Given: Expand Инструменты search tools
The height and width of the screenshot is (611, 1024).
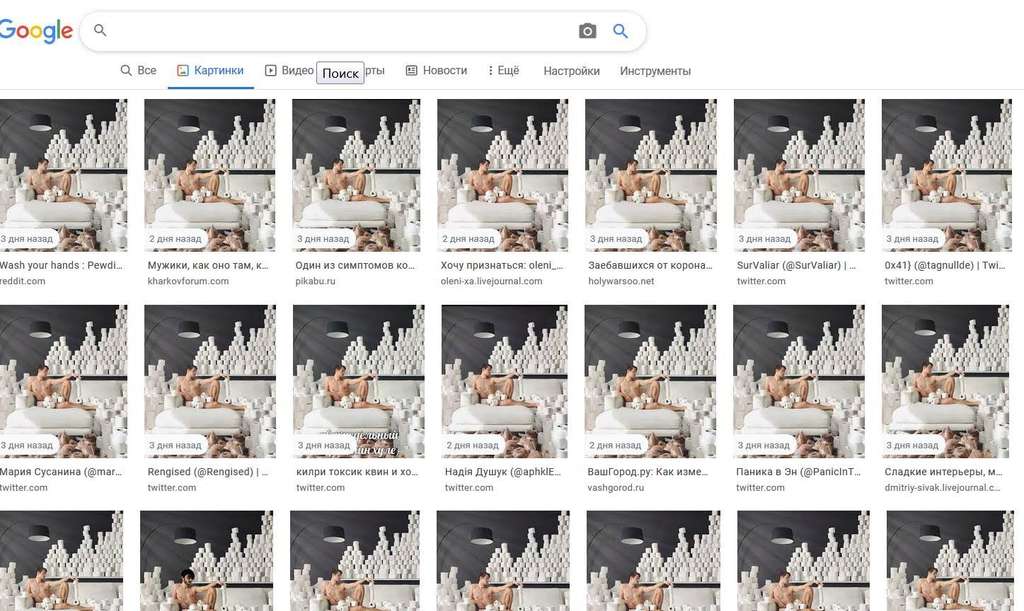Looking at the screenshot, I should point(655,71).
